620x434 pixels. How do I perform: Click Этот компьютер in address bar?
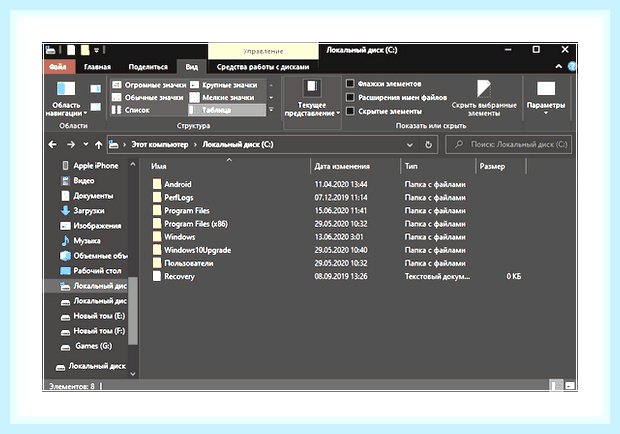point(160,145)
